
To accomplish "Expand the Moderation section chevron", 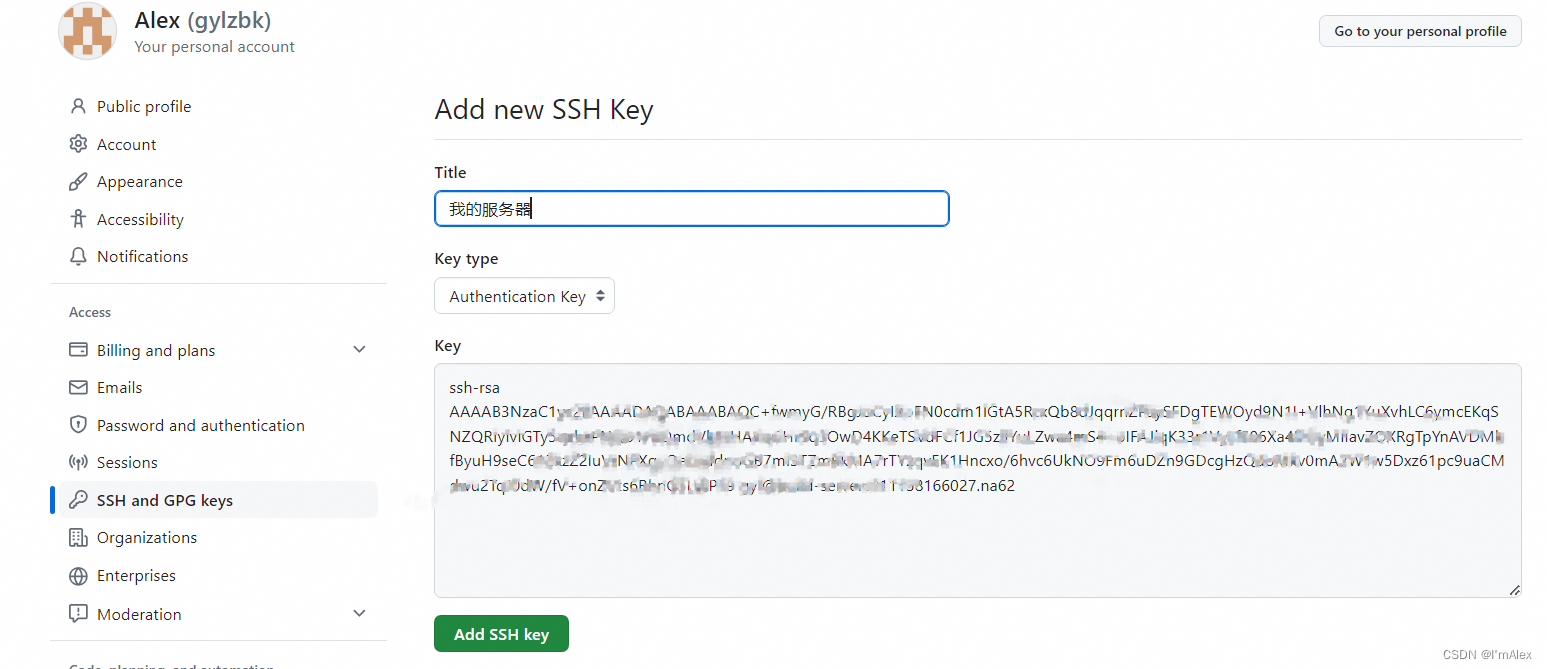I will click(360, 613).
